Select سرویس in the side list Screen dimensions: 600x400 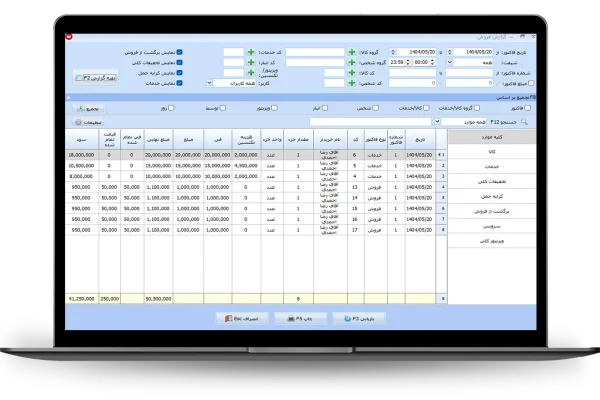(x=492, y=226)
